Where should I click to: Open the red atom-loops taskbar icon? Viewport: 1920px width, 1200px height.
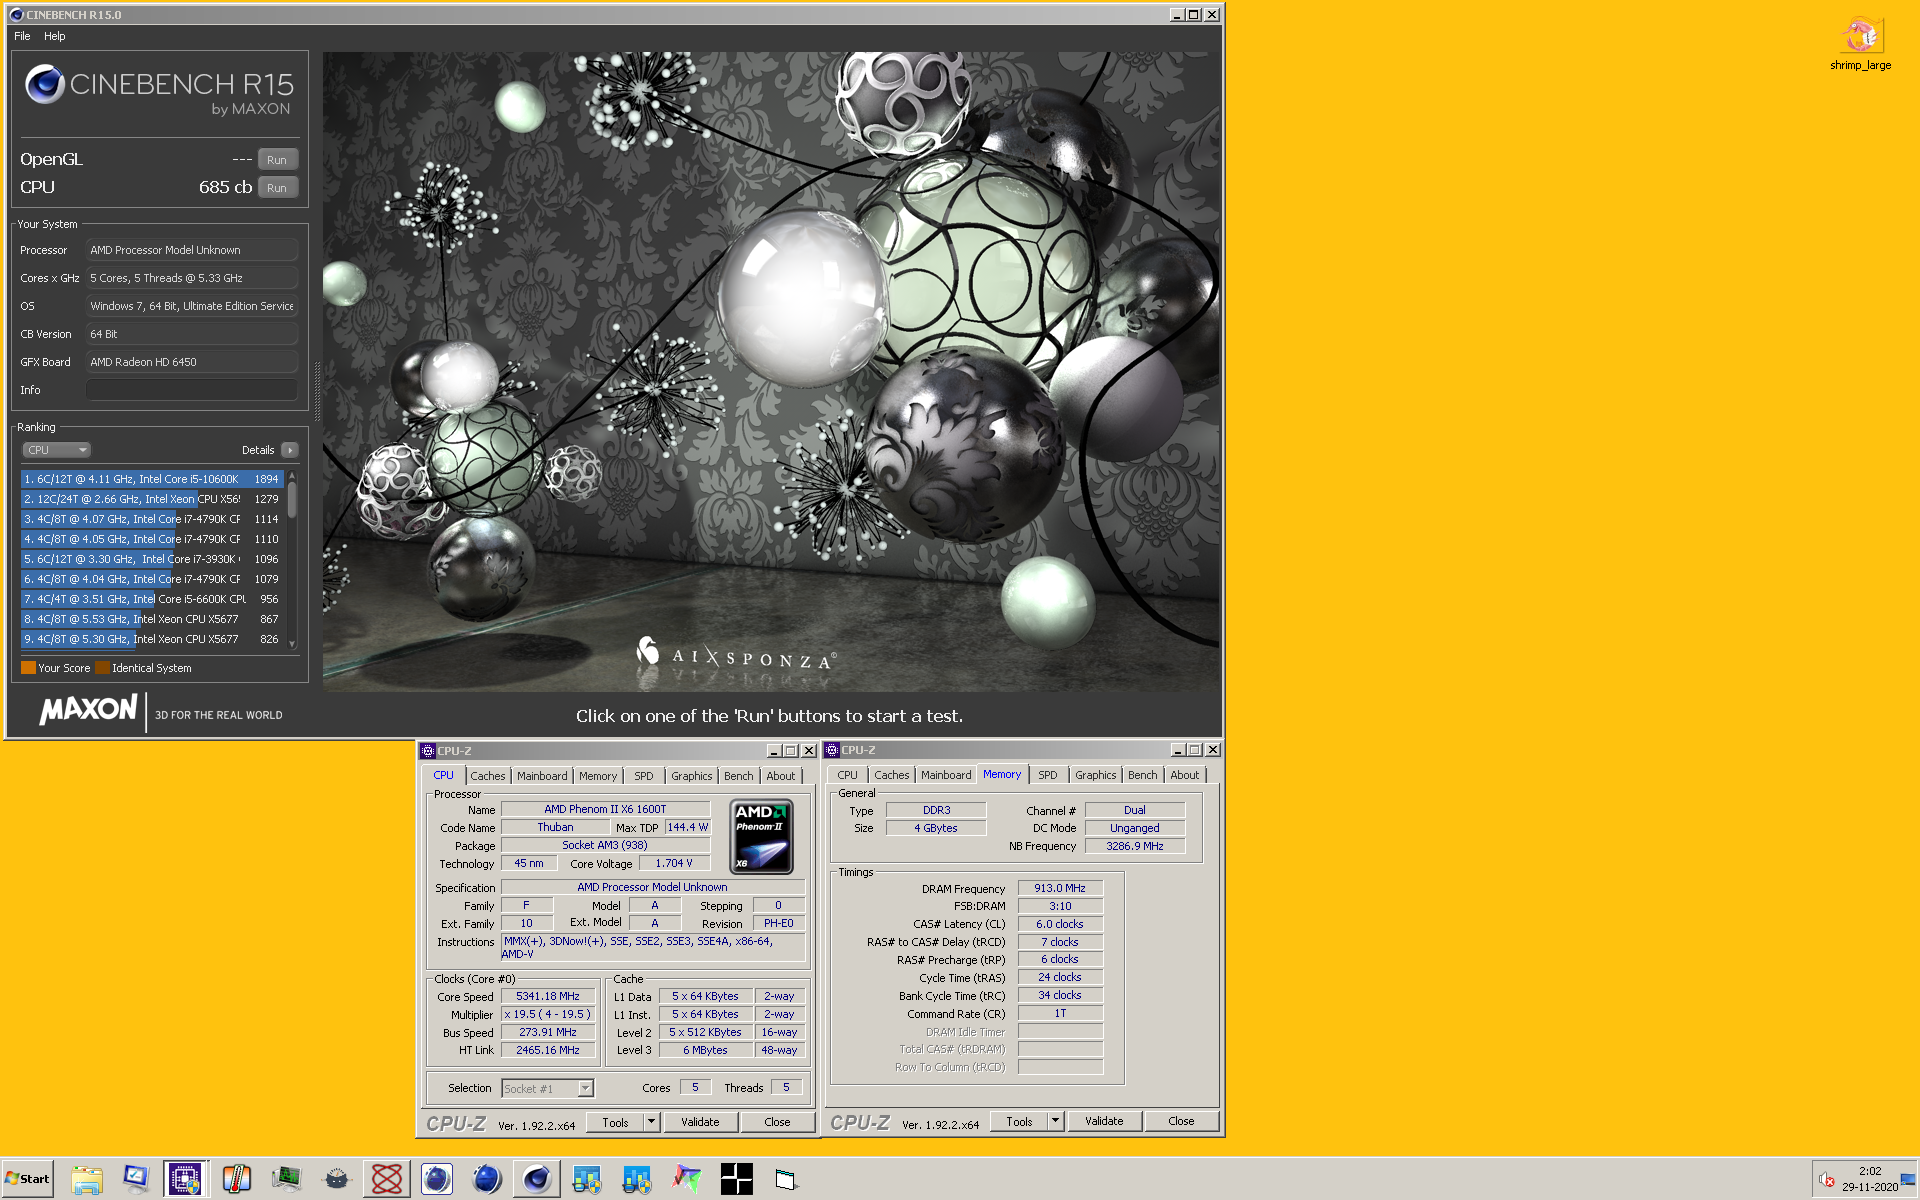[387, 1179]
